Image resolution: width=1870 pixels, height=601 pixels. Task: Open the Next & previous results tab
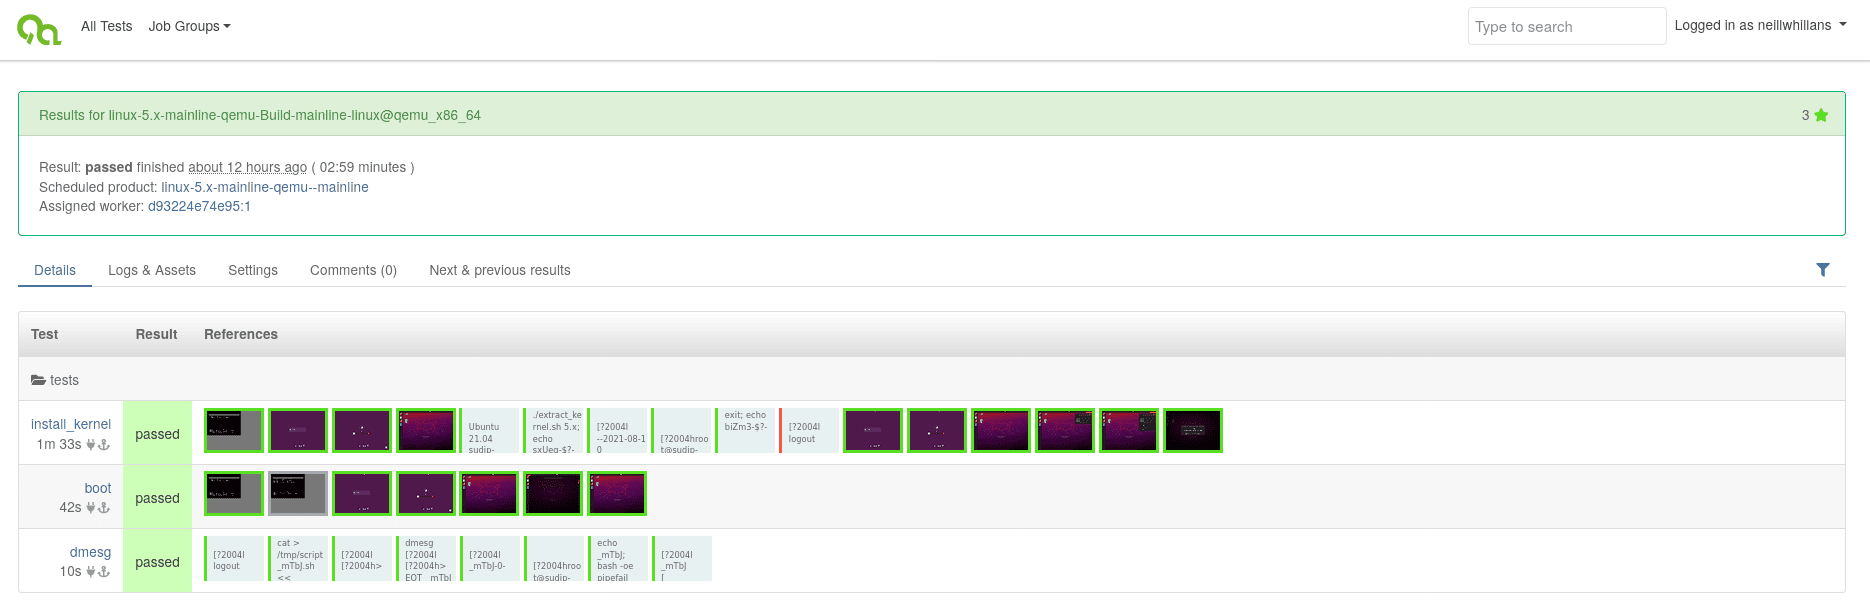click(x=500, y=270)
